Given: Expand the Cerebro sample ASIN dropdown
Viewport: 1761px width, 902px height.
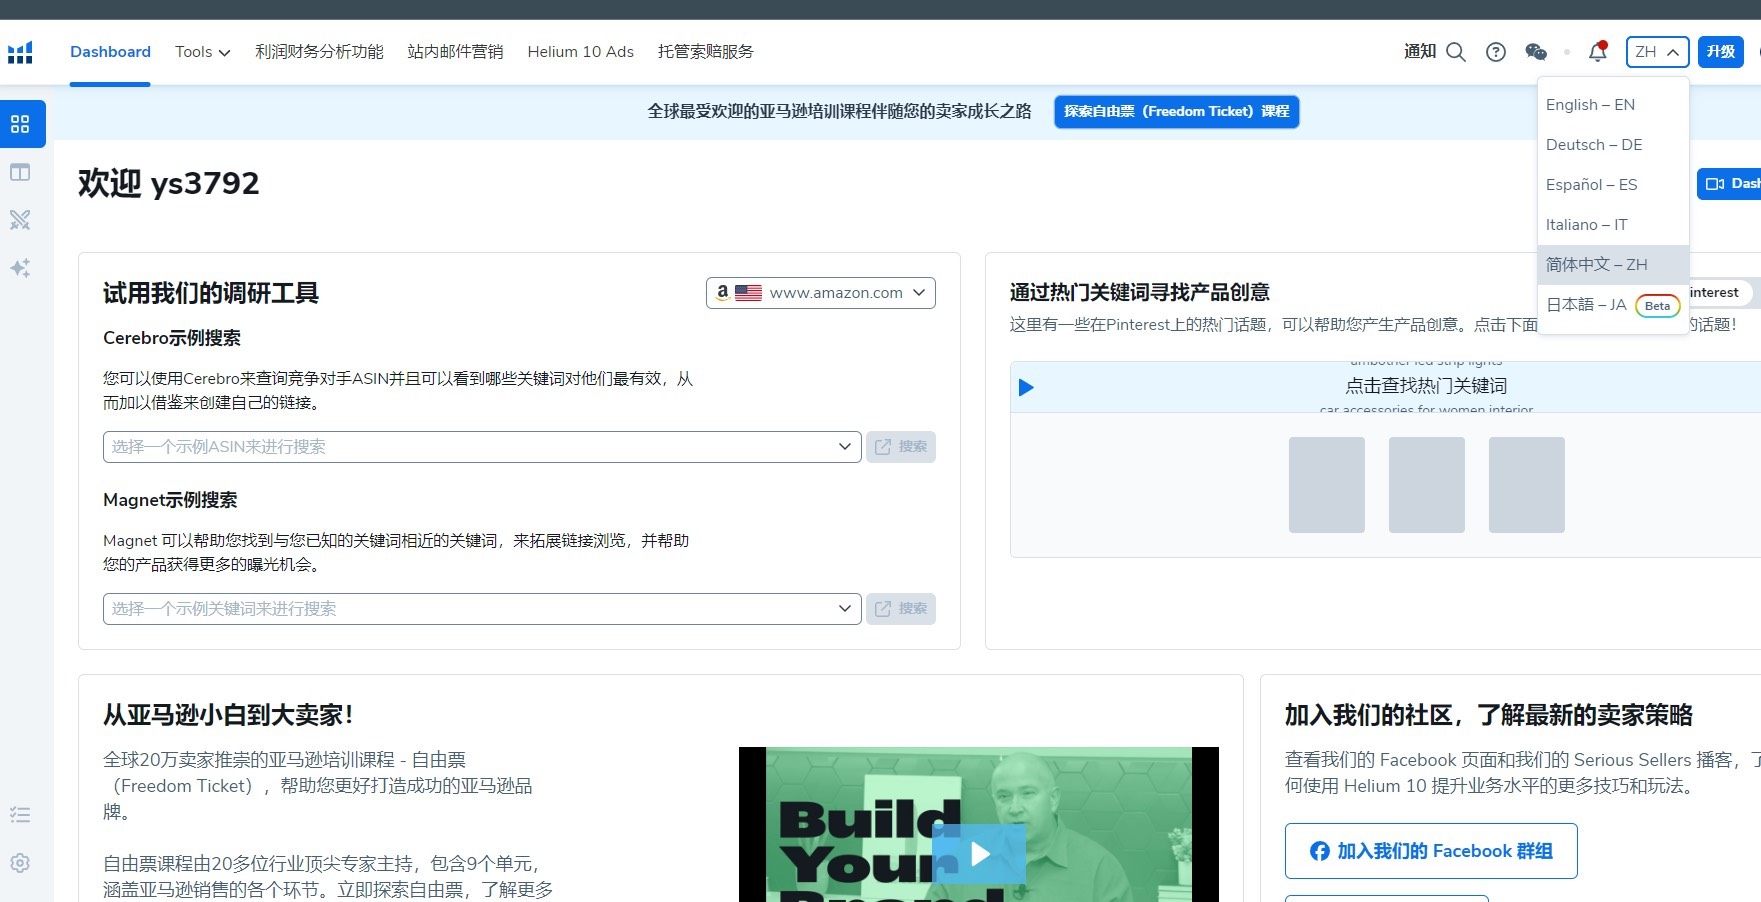Looking at the screenshot, I should 481,447.
